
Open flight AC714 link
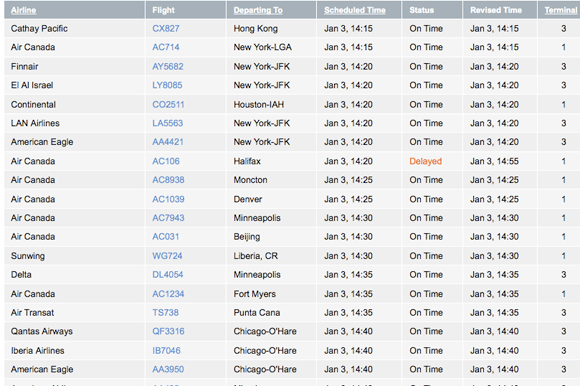tap(166, 47)
